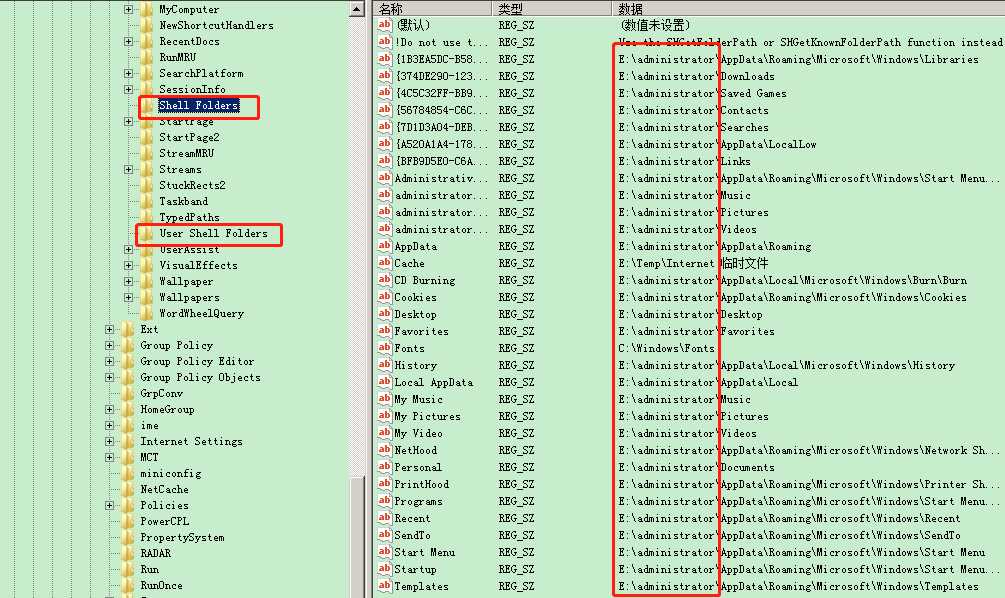Sort values by the 名称 column header
This screenshot has height=598, width=1005.
(x=433, y=8)
